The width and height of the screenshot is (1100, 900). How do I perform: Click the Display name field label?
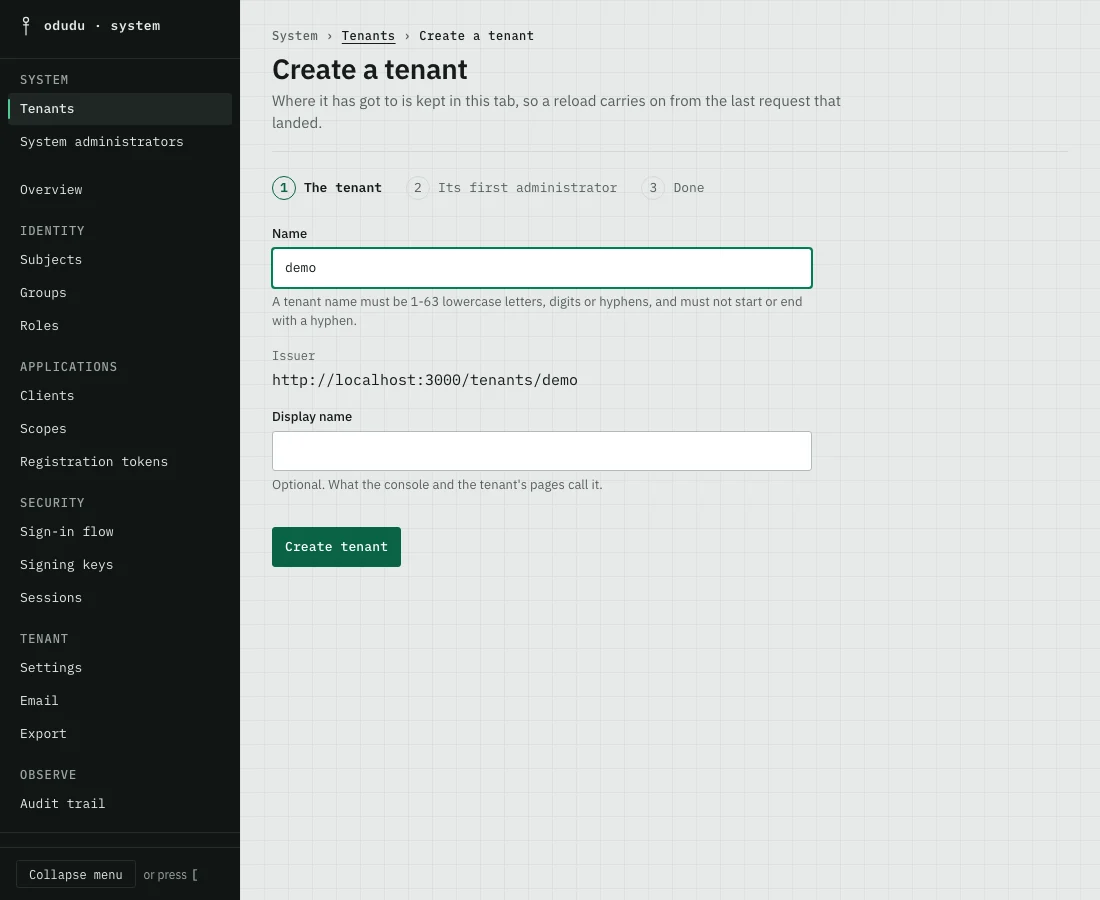click(312, 417)
